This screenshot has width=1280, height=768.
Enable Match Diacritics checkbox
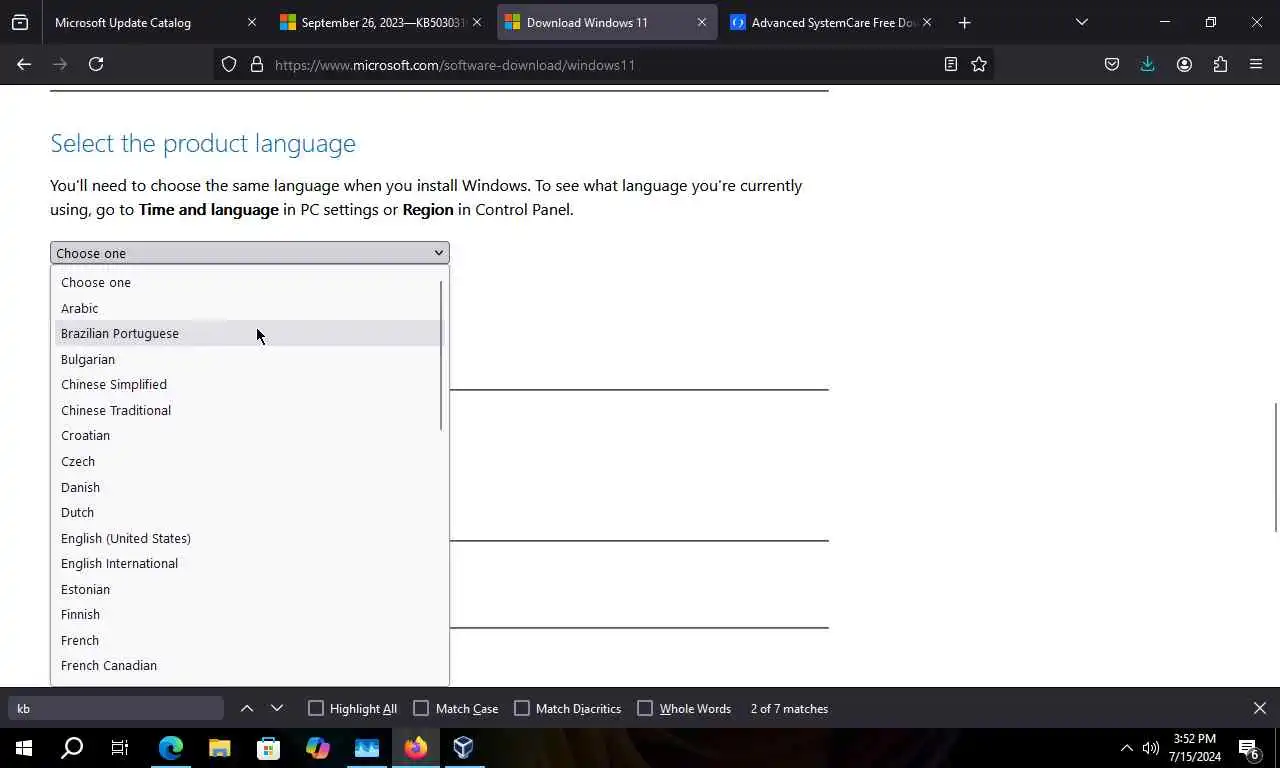pos(522,708)
